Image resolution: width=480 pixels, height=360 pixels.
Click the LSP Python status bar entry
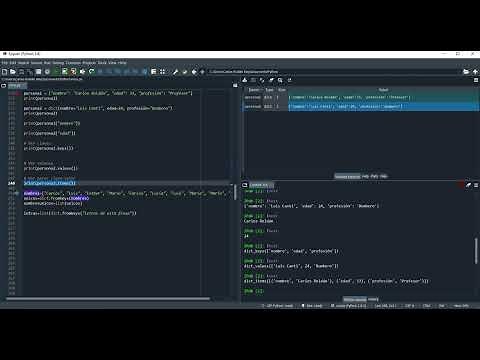(278, 306)
